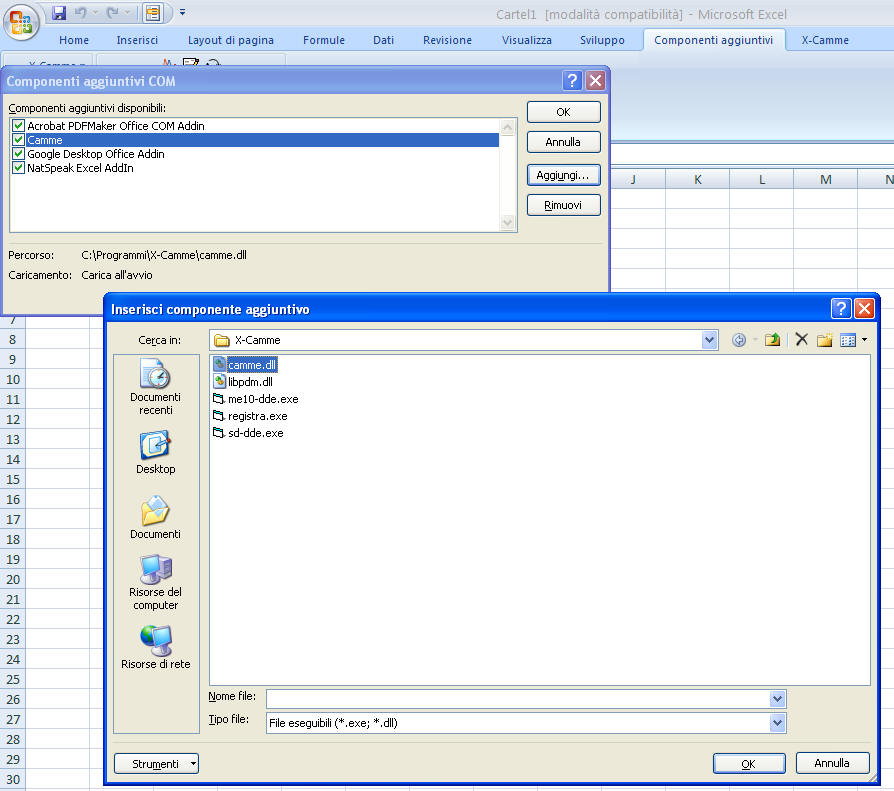
Task: Expand the Cerca in folder dropdown
Action: [709, 340]
